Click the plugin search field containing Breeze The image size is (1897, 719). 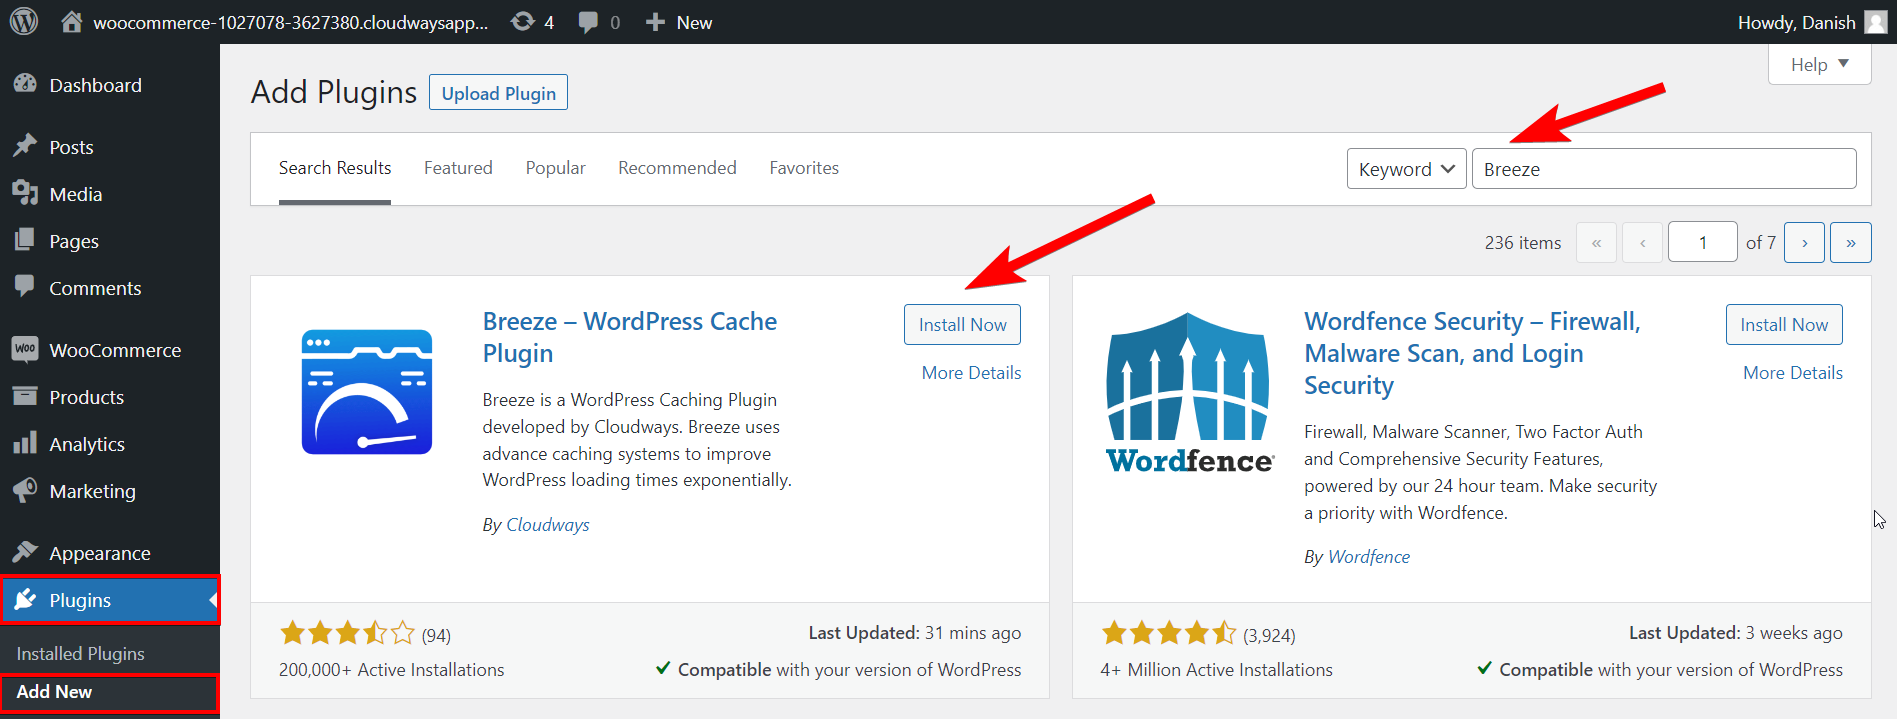1663,169
